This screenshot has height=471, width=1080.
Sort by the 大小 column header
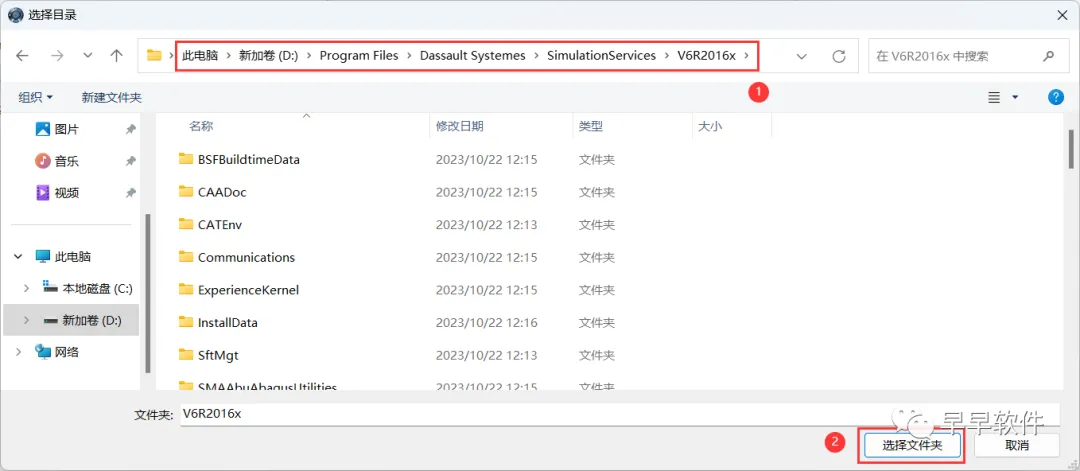tap(710, 126)
